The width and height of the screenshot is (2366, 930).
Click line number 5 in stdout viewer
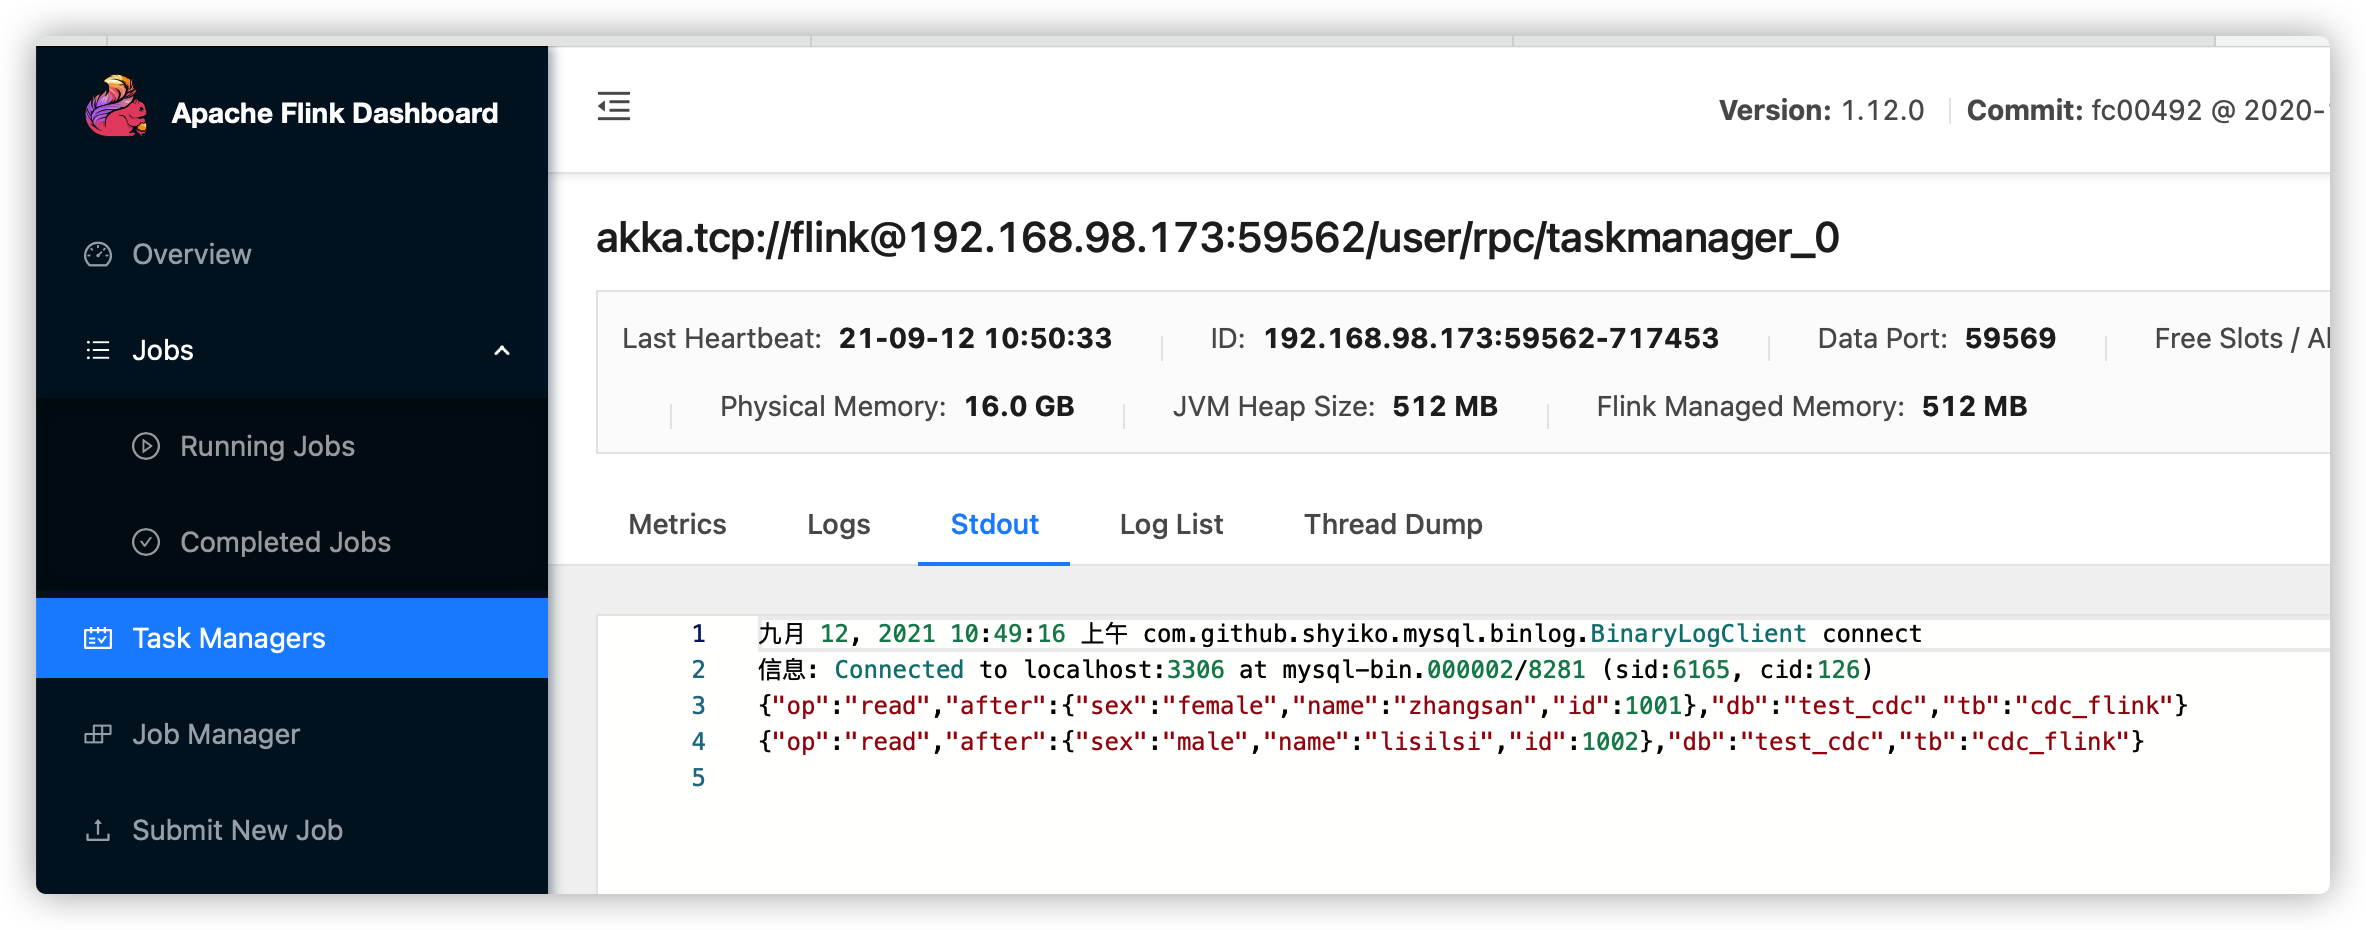(x=698, y=778)
